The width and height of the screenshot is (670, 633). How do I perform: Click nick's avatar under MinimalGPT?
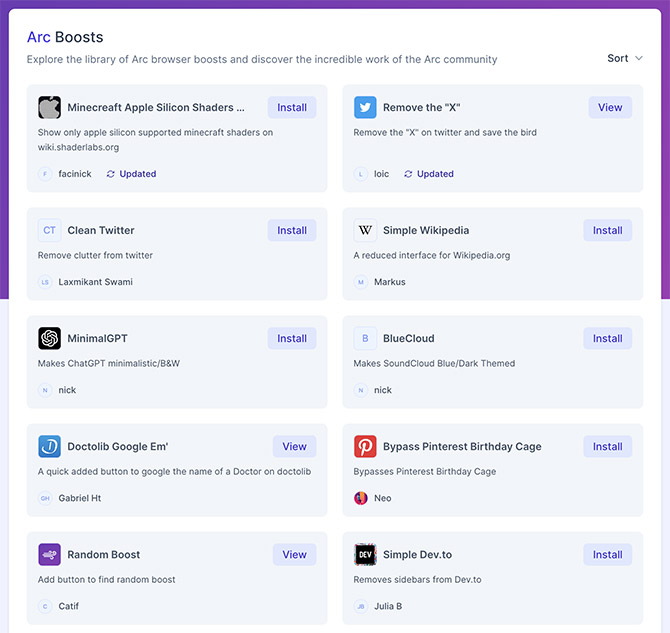click(45, 390)
